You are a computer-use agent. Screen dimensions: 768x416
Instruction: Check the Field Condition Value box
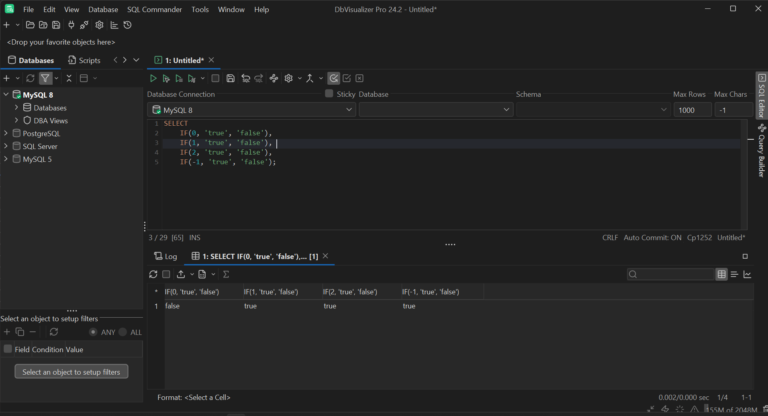click(8, 349)
